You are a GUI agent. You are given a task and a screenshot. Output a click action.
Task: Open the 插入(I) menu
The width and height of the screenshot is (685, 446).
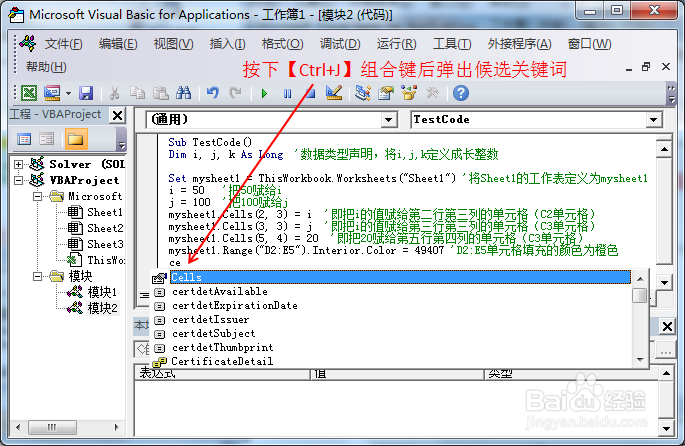pyautogui.click(x=228, y=44)
